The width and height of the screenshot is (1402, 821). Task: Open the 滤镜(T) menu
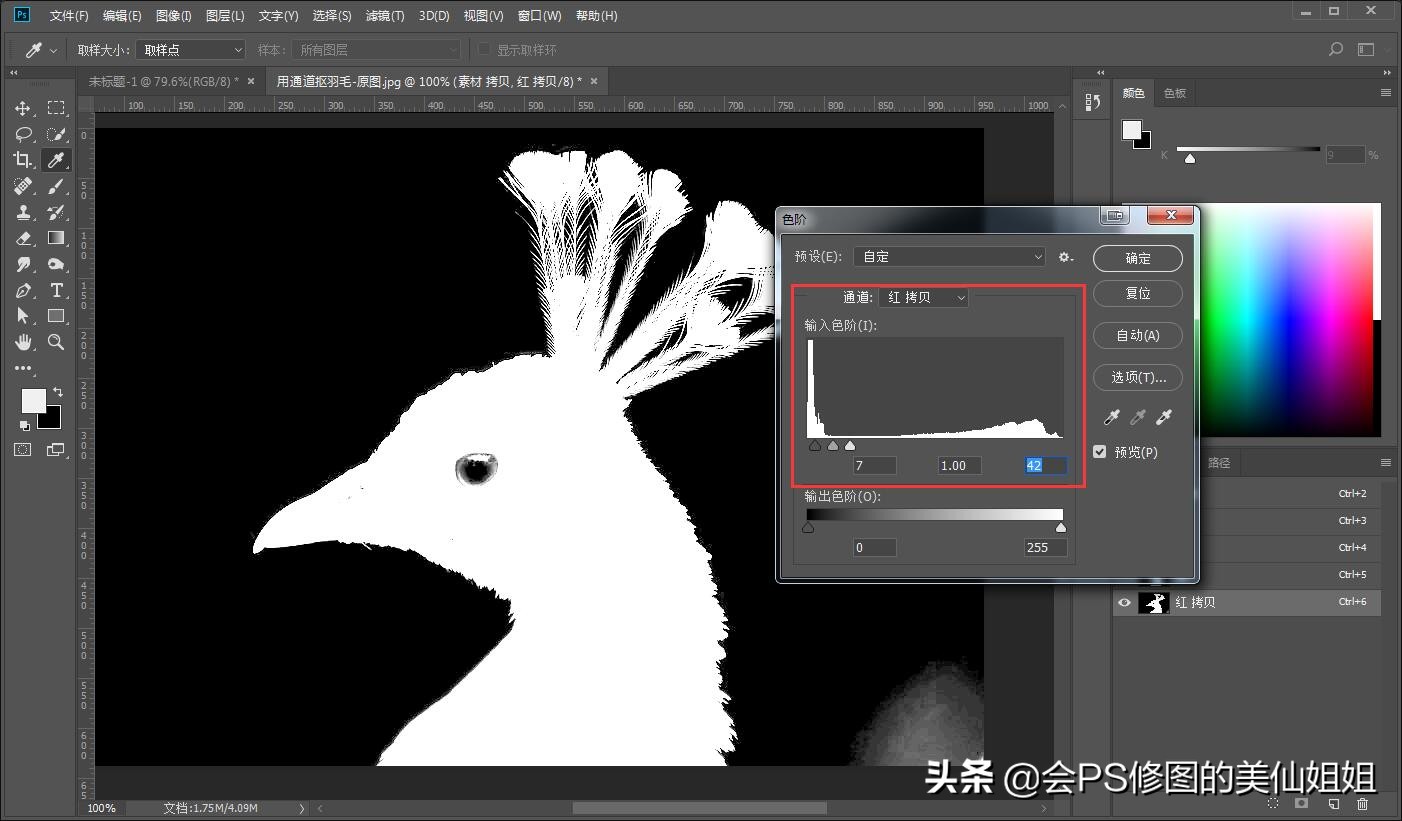387,15
